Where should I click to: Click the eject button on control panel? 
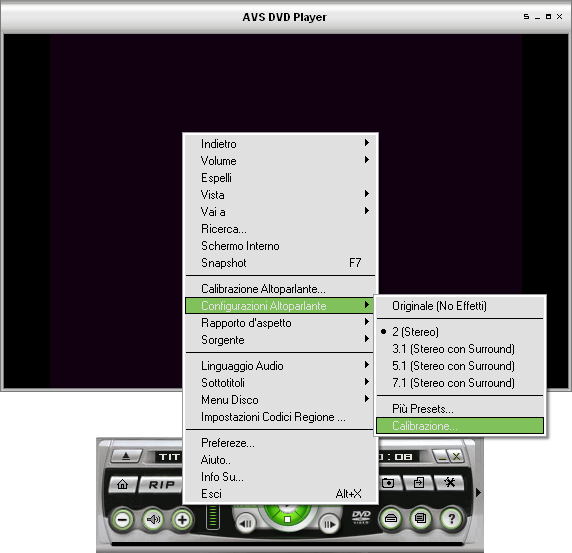coord(126,456)
